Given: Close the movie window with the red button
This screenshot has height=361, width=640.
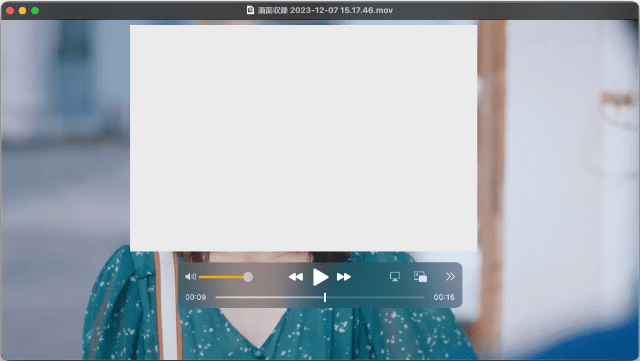Looking at the screenshot, I should (10, 11).
